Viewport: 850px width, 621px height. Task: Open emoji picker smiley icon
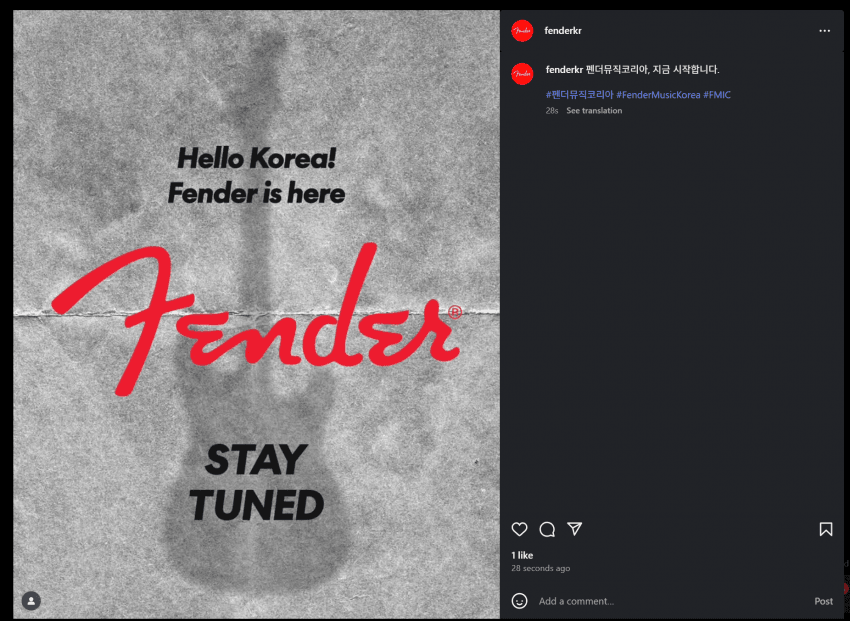519,601
